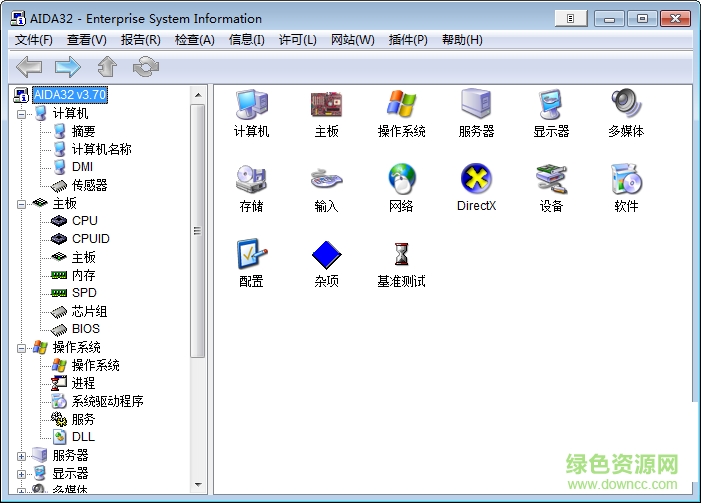Viewport: 701px width, 503px height.
Task: Click the Forward arrow toolbar button
Action: coord(68,67)
